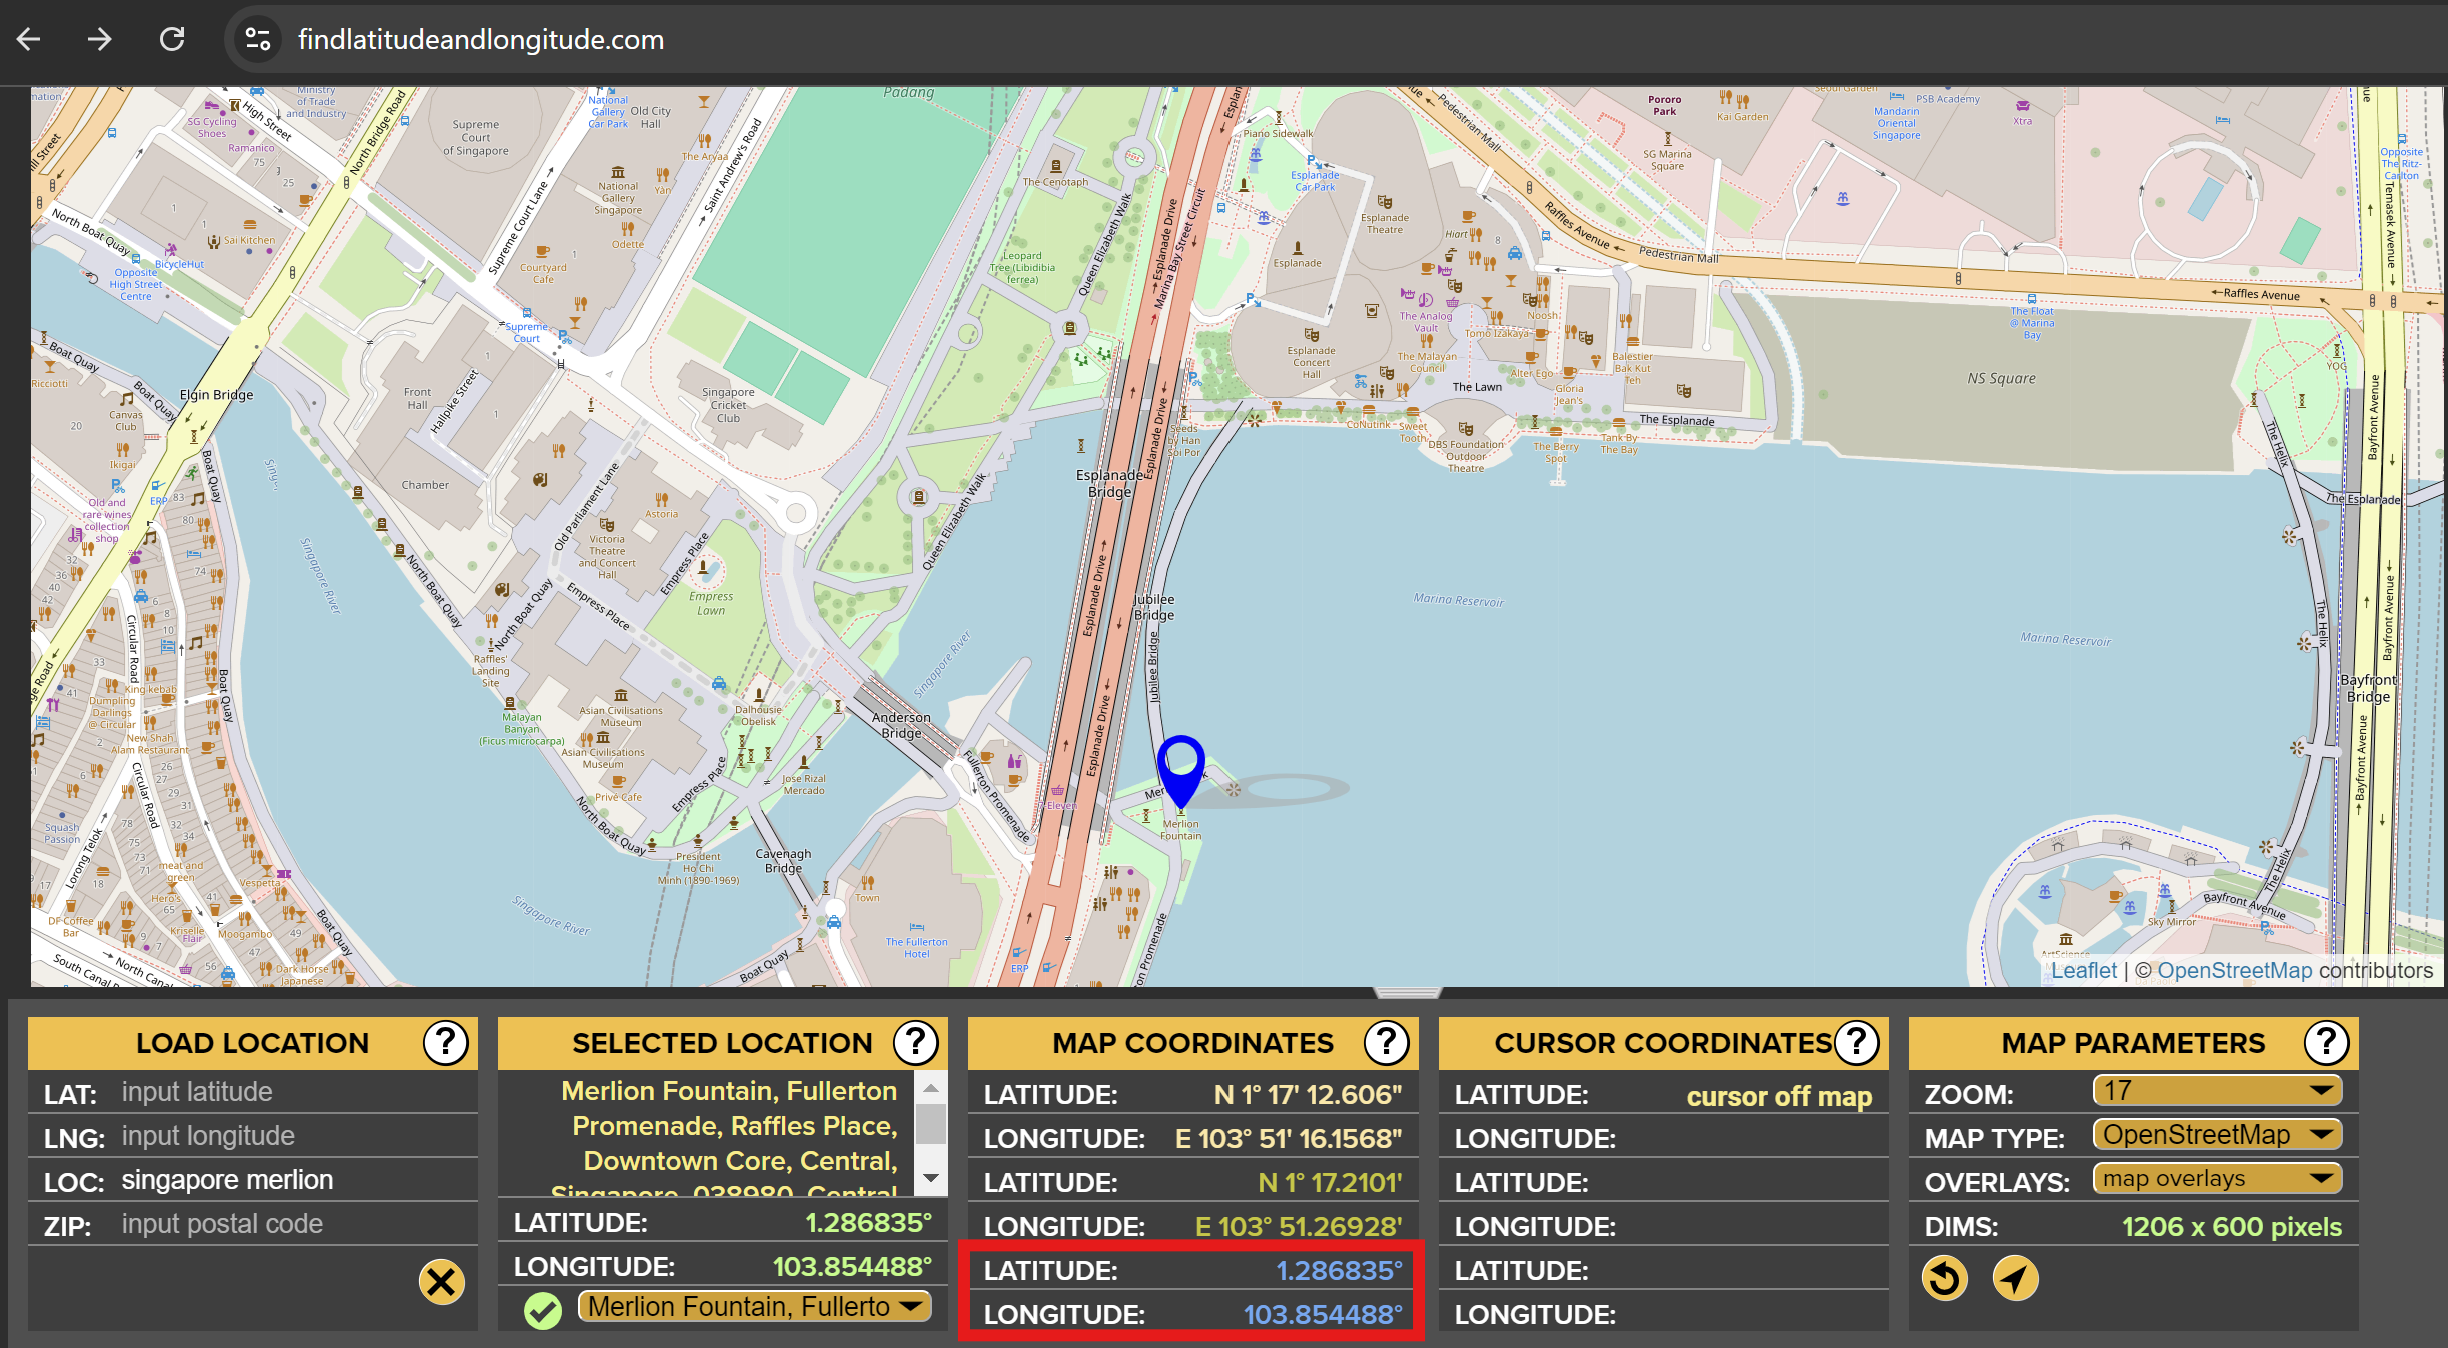Click the Anderson Bridge label on map
2448x1348 pixels.
[901, 725]
